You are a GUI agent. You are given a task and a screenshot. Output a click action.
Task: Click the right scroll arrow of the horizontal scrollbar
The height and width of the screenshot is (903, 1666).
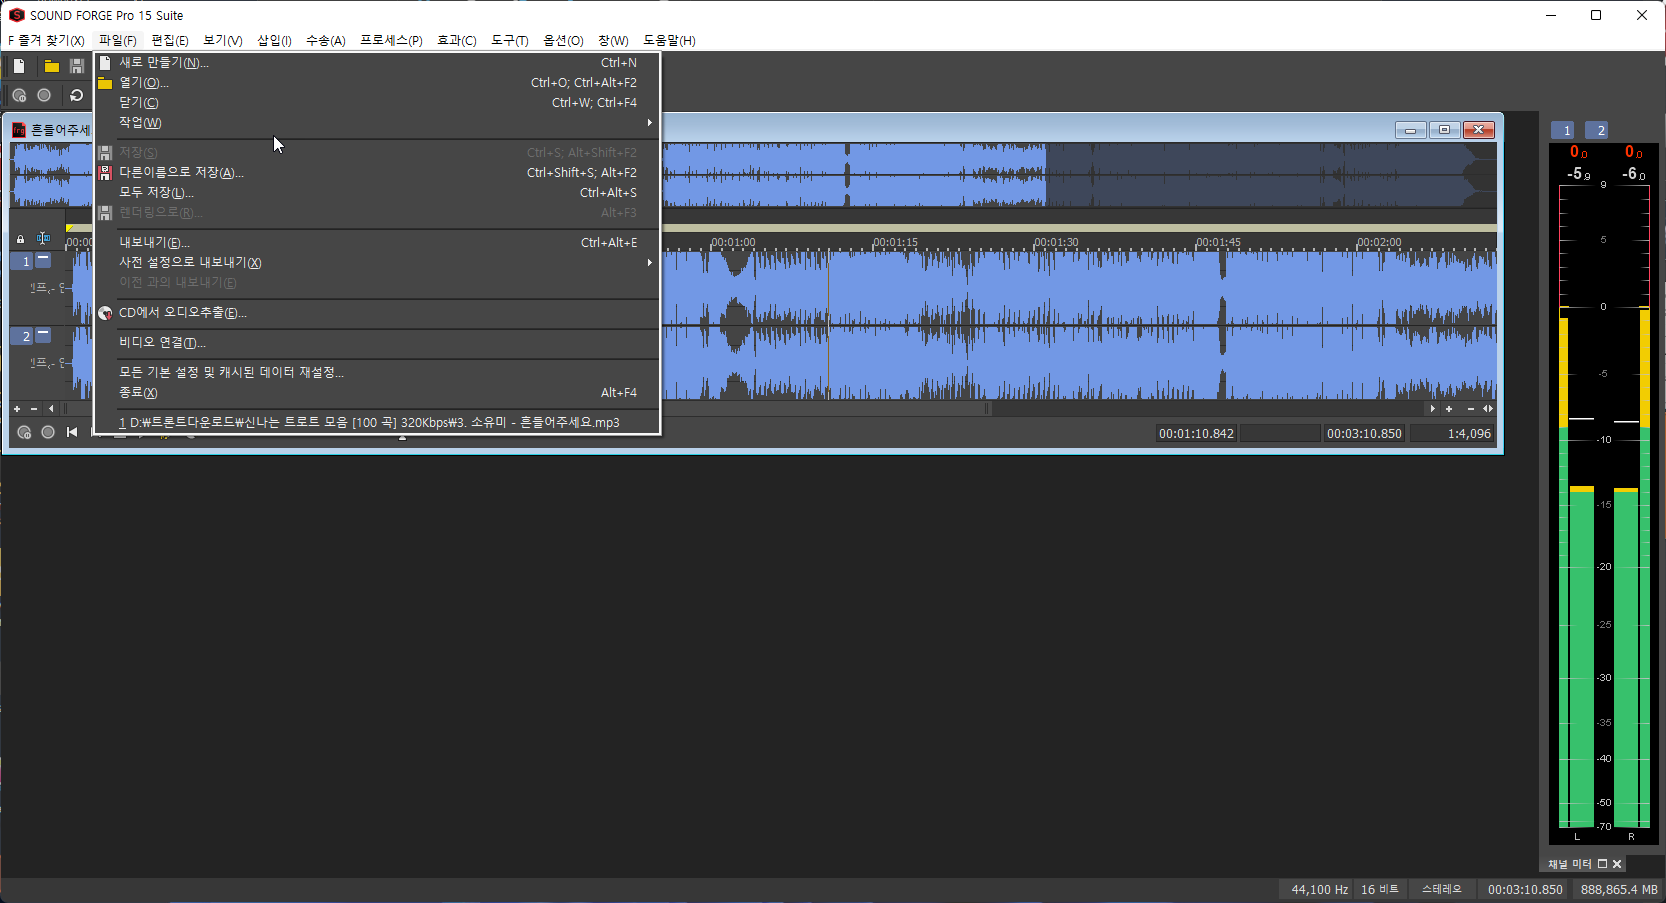[x=1432, y=408]
